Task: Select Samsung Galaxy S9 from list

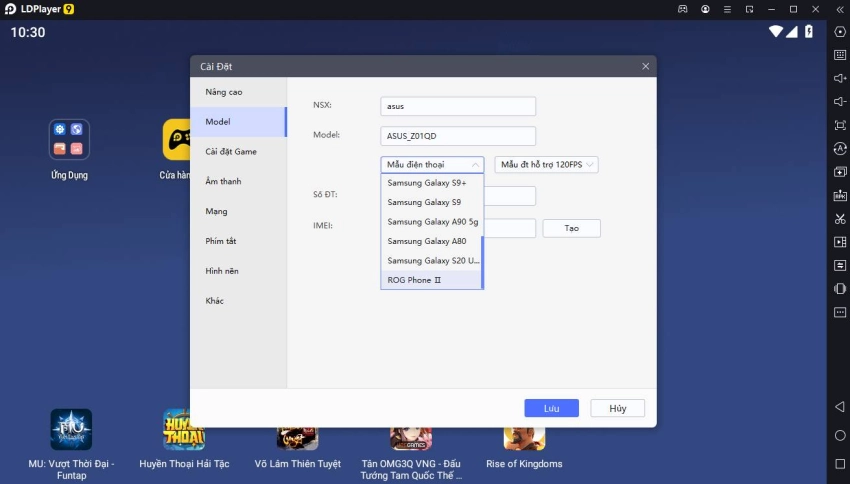Action: coord(431,202)
